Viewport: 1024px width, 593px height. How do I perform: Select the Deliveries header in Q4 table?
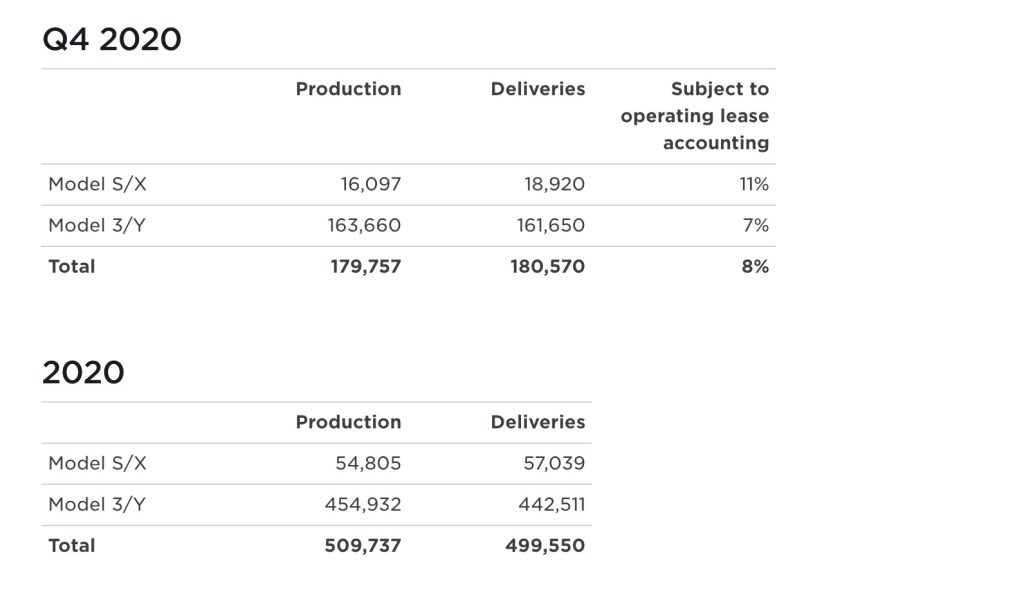click(x=537, y=89)
